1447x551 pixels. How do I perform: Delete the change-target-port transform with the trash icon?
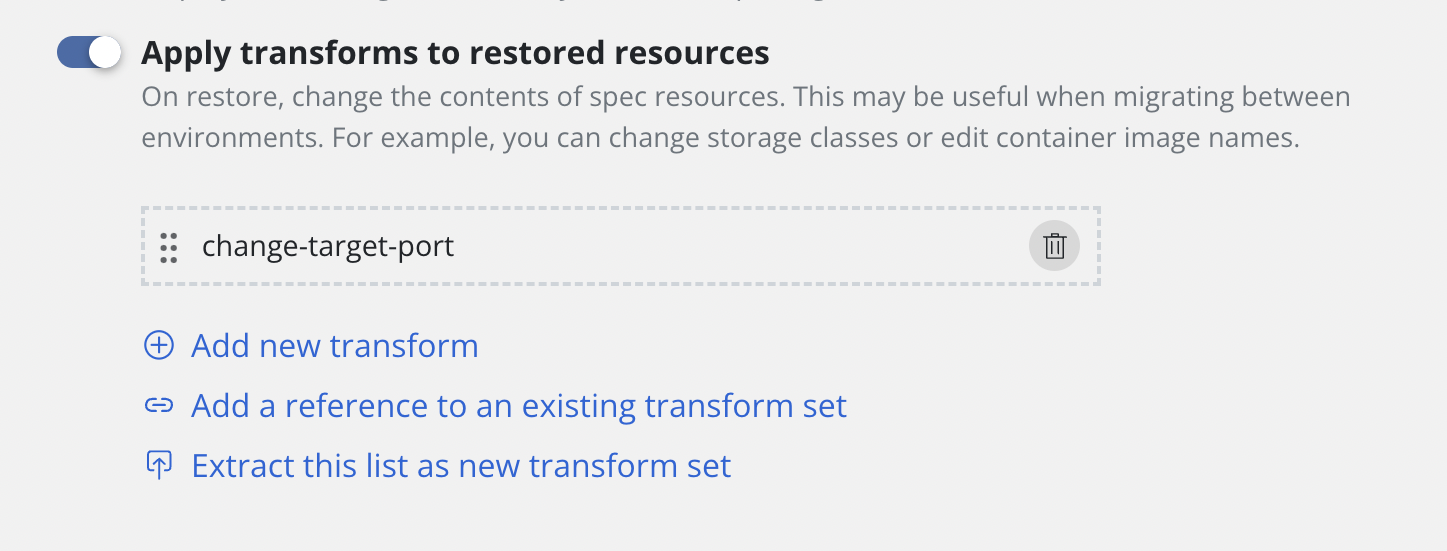pos(1054,246)
